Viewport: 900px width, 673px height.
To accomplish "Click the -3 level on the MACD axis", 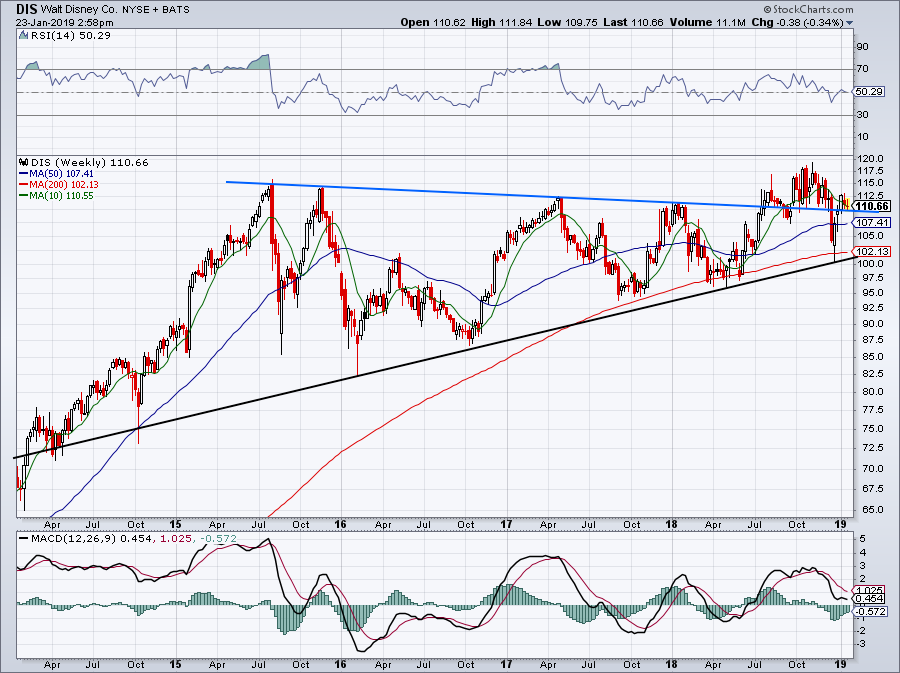I will pos(861,644).
